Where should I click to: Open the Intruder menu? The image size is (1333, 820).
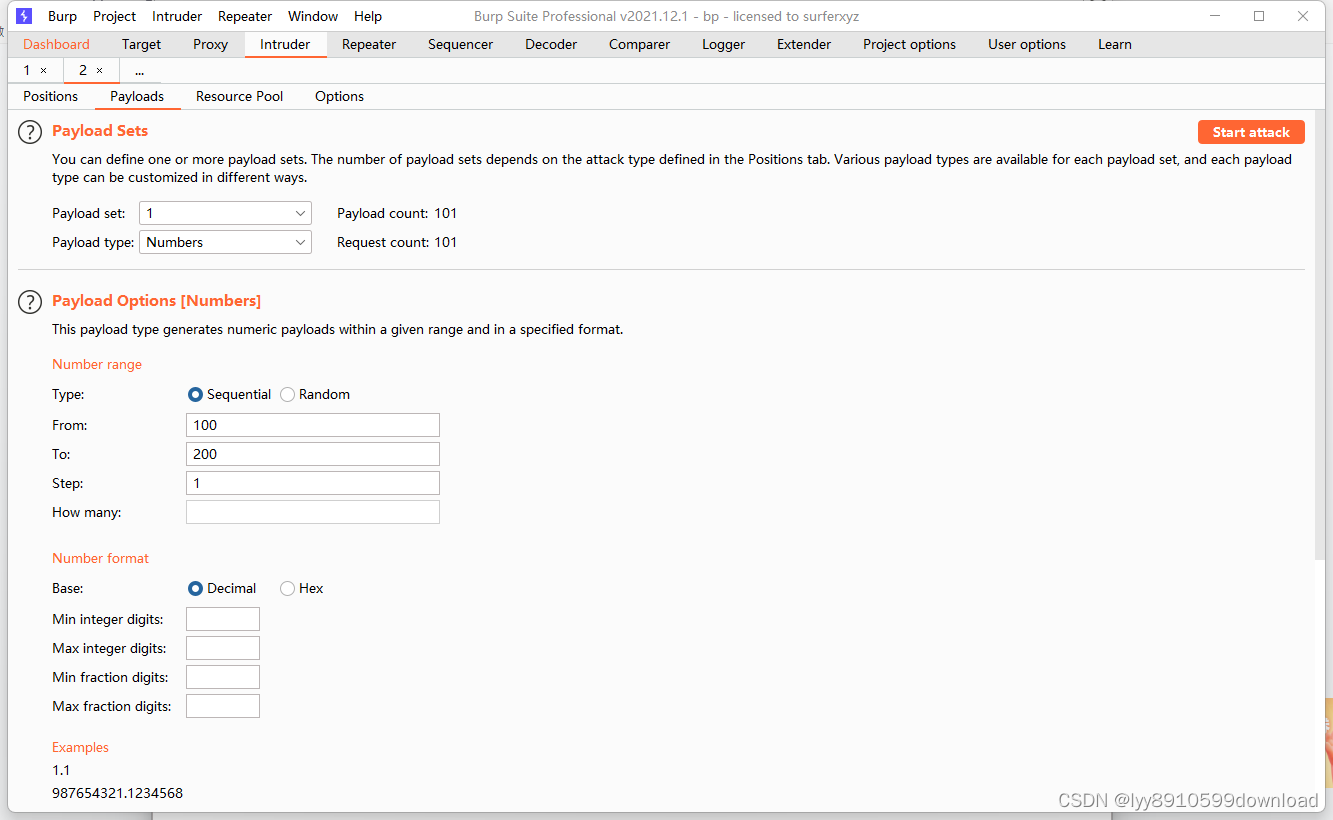pyautogui.click(x=177, y=16)
